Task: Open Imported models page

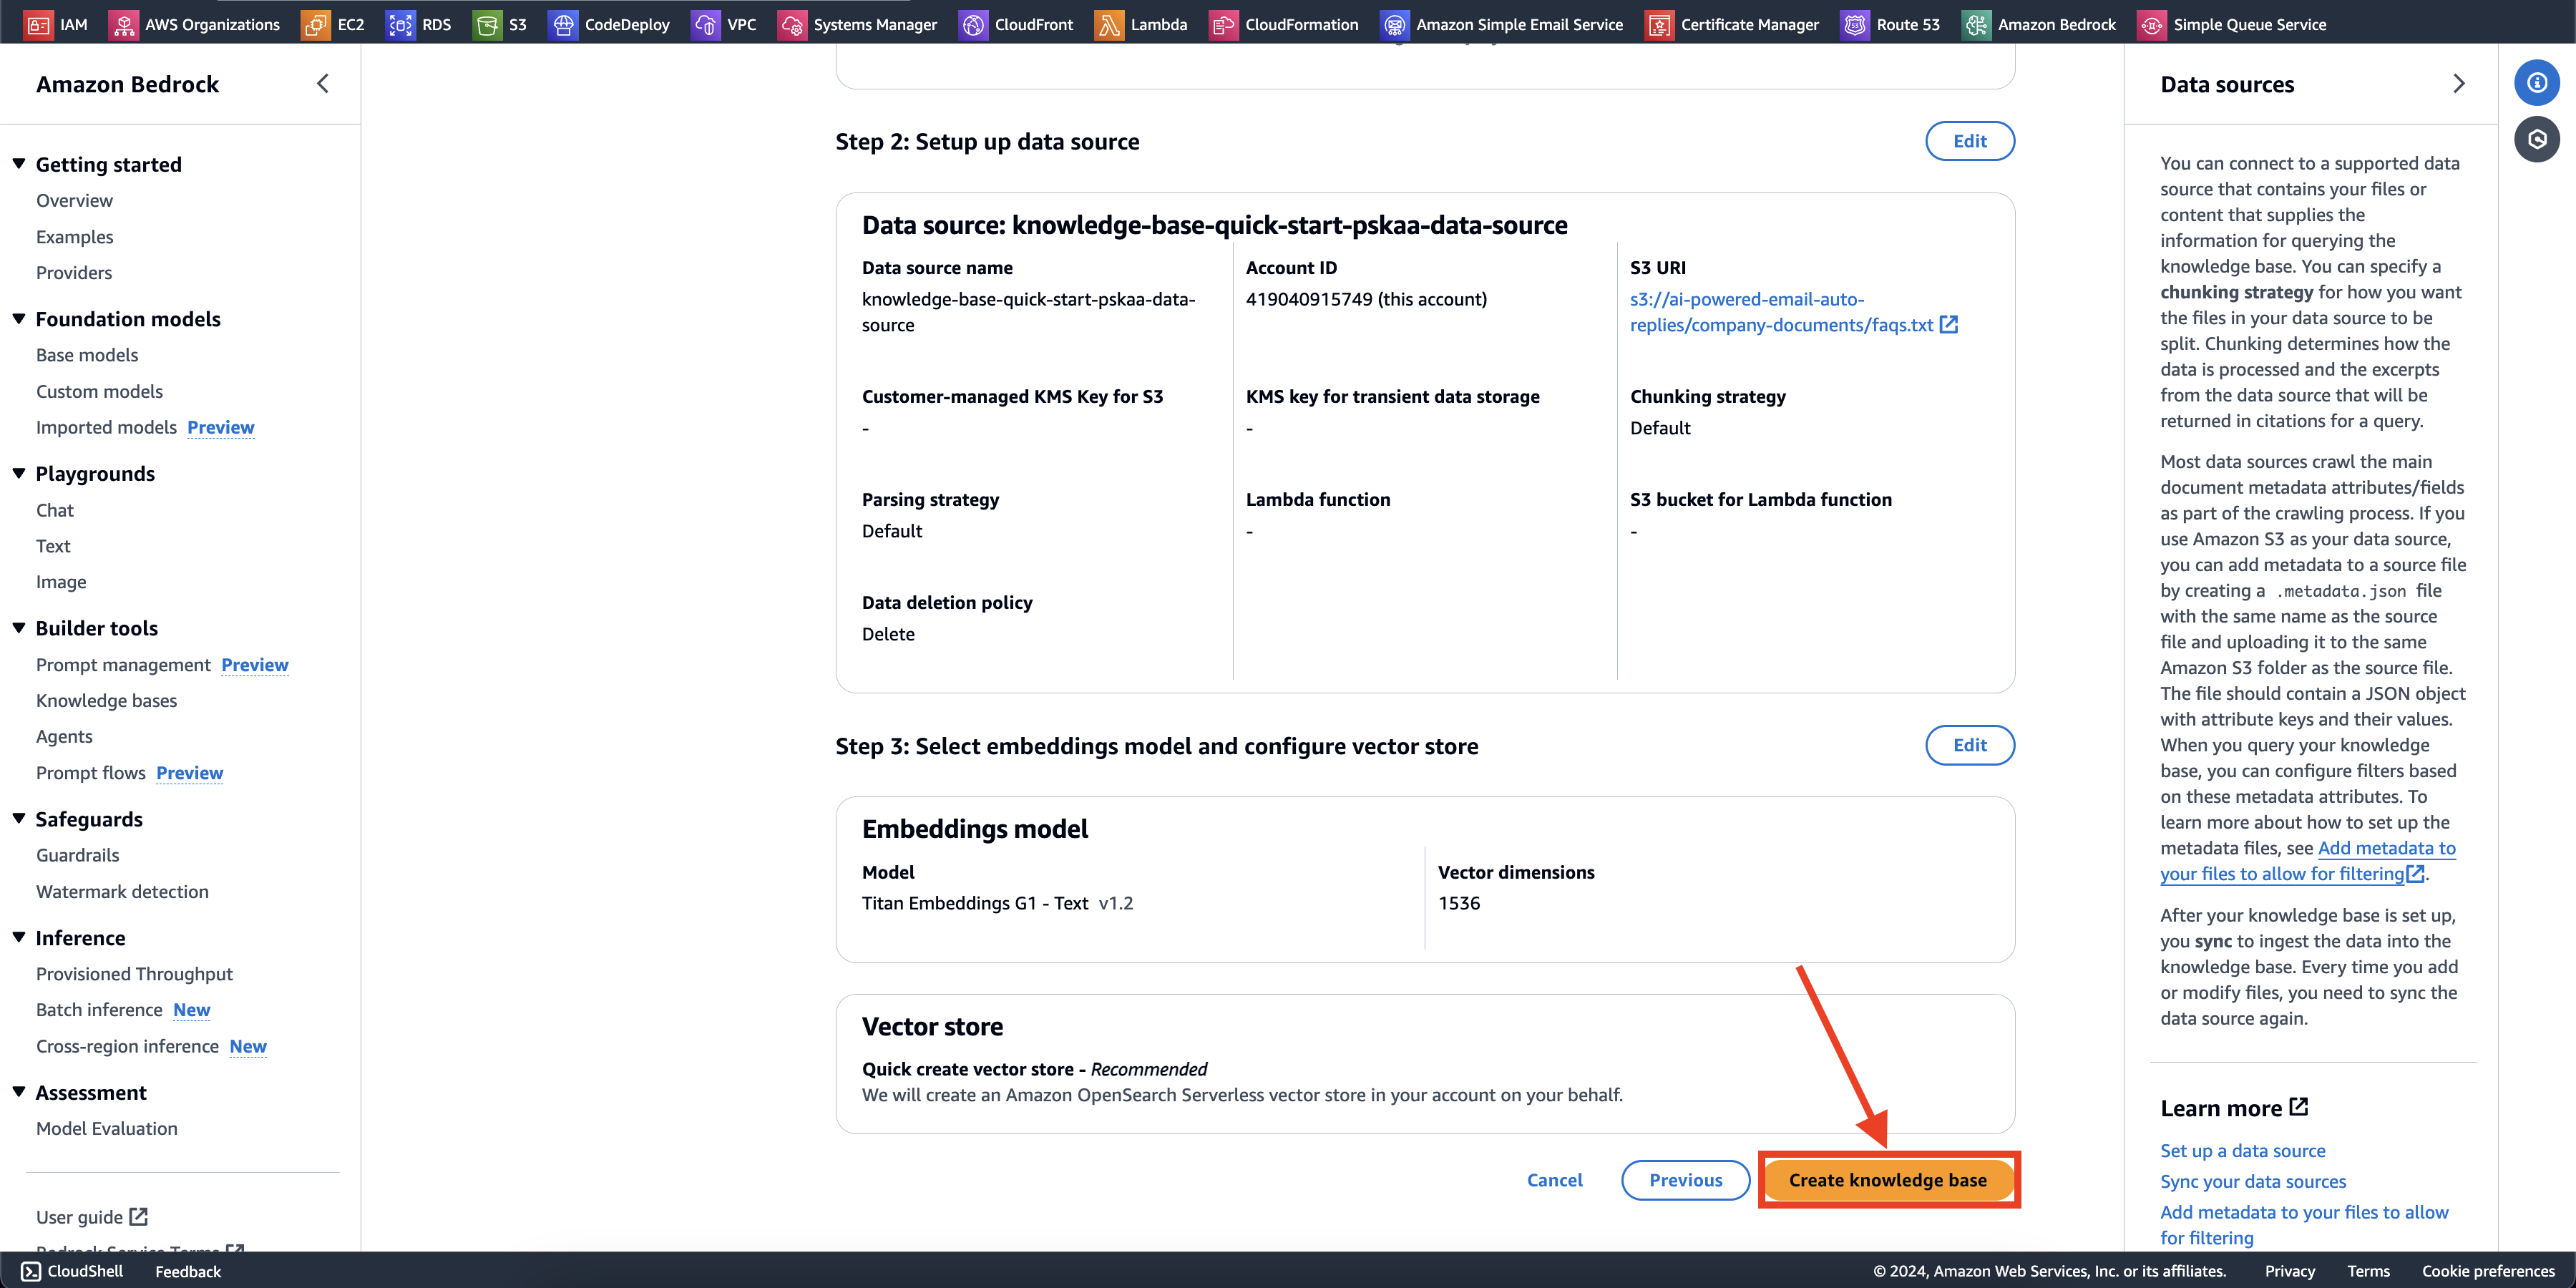Action: 106,427
